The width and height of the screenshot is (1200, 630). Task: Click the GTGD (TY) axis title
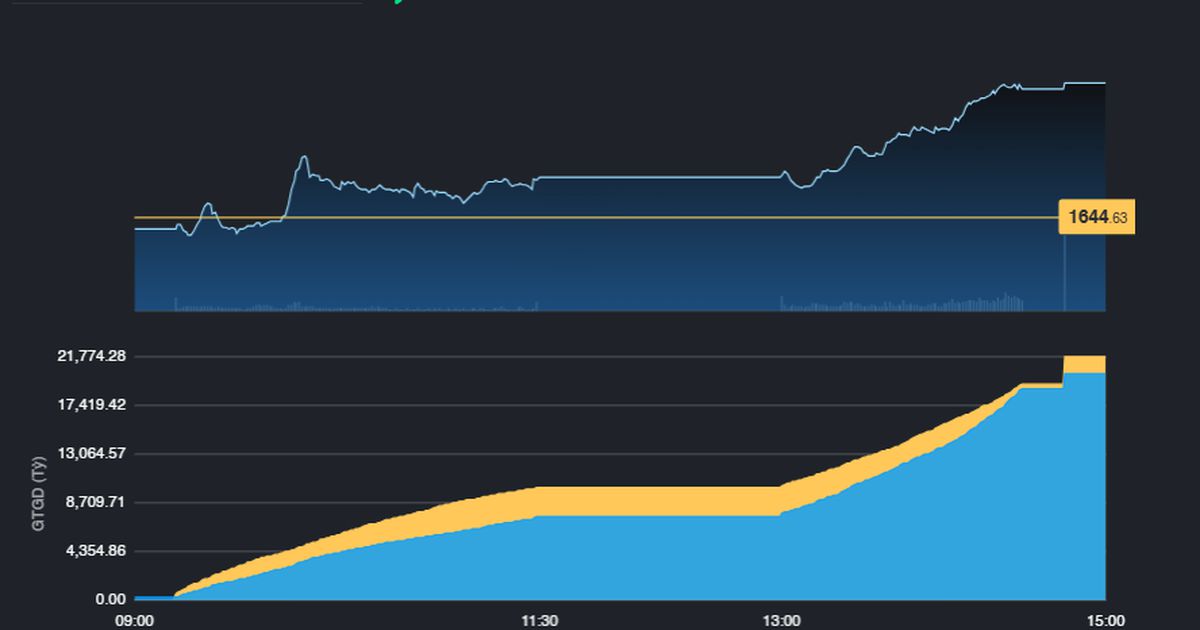pyautogui.click(x=39, y=493)
